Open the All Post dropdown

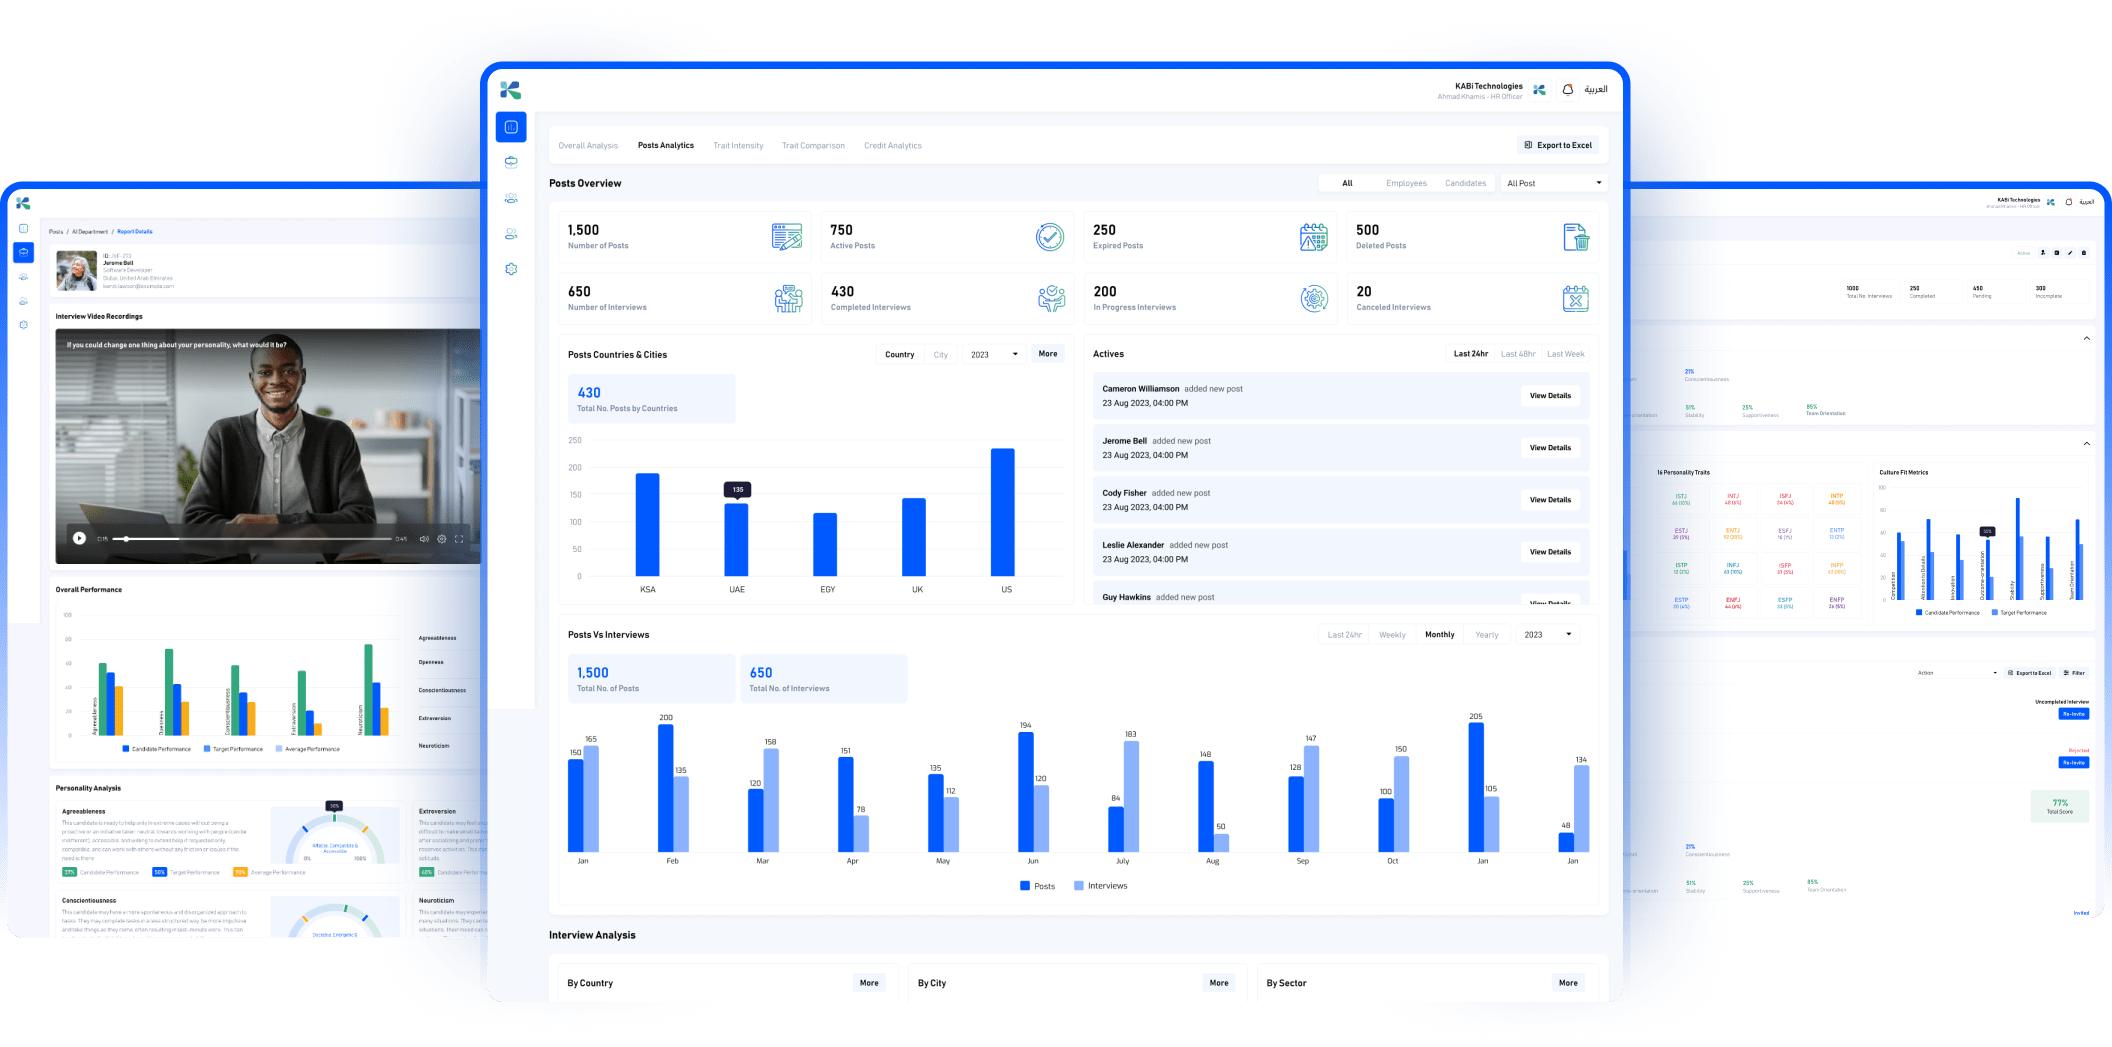pos(1553,183)
